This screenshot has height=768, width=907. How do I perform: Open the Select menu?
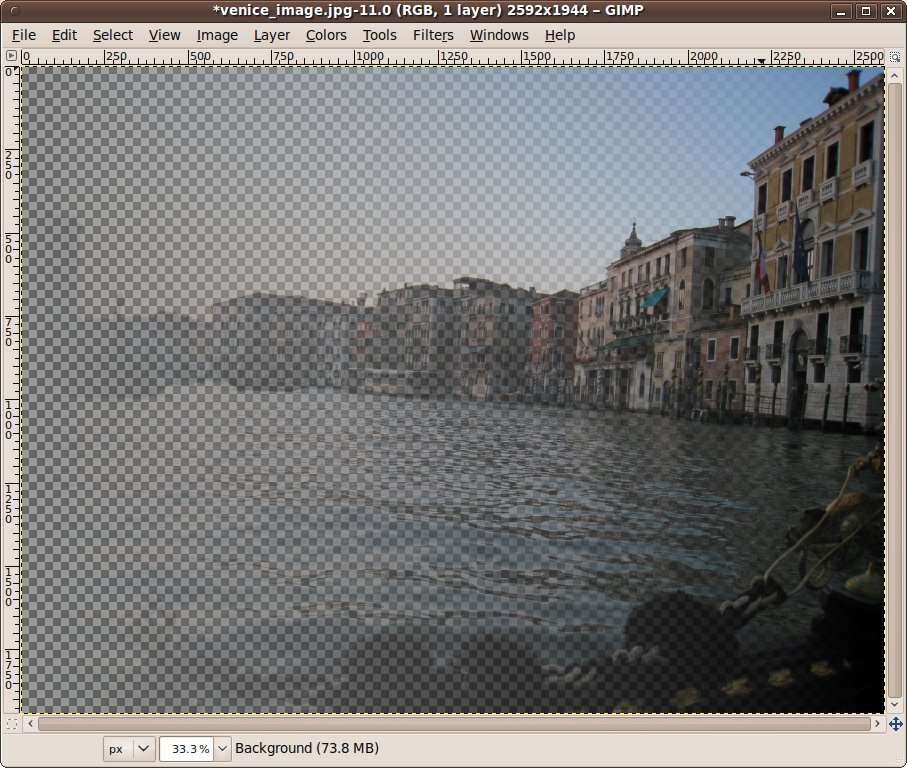(113, 35)
